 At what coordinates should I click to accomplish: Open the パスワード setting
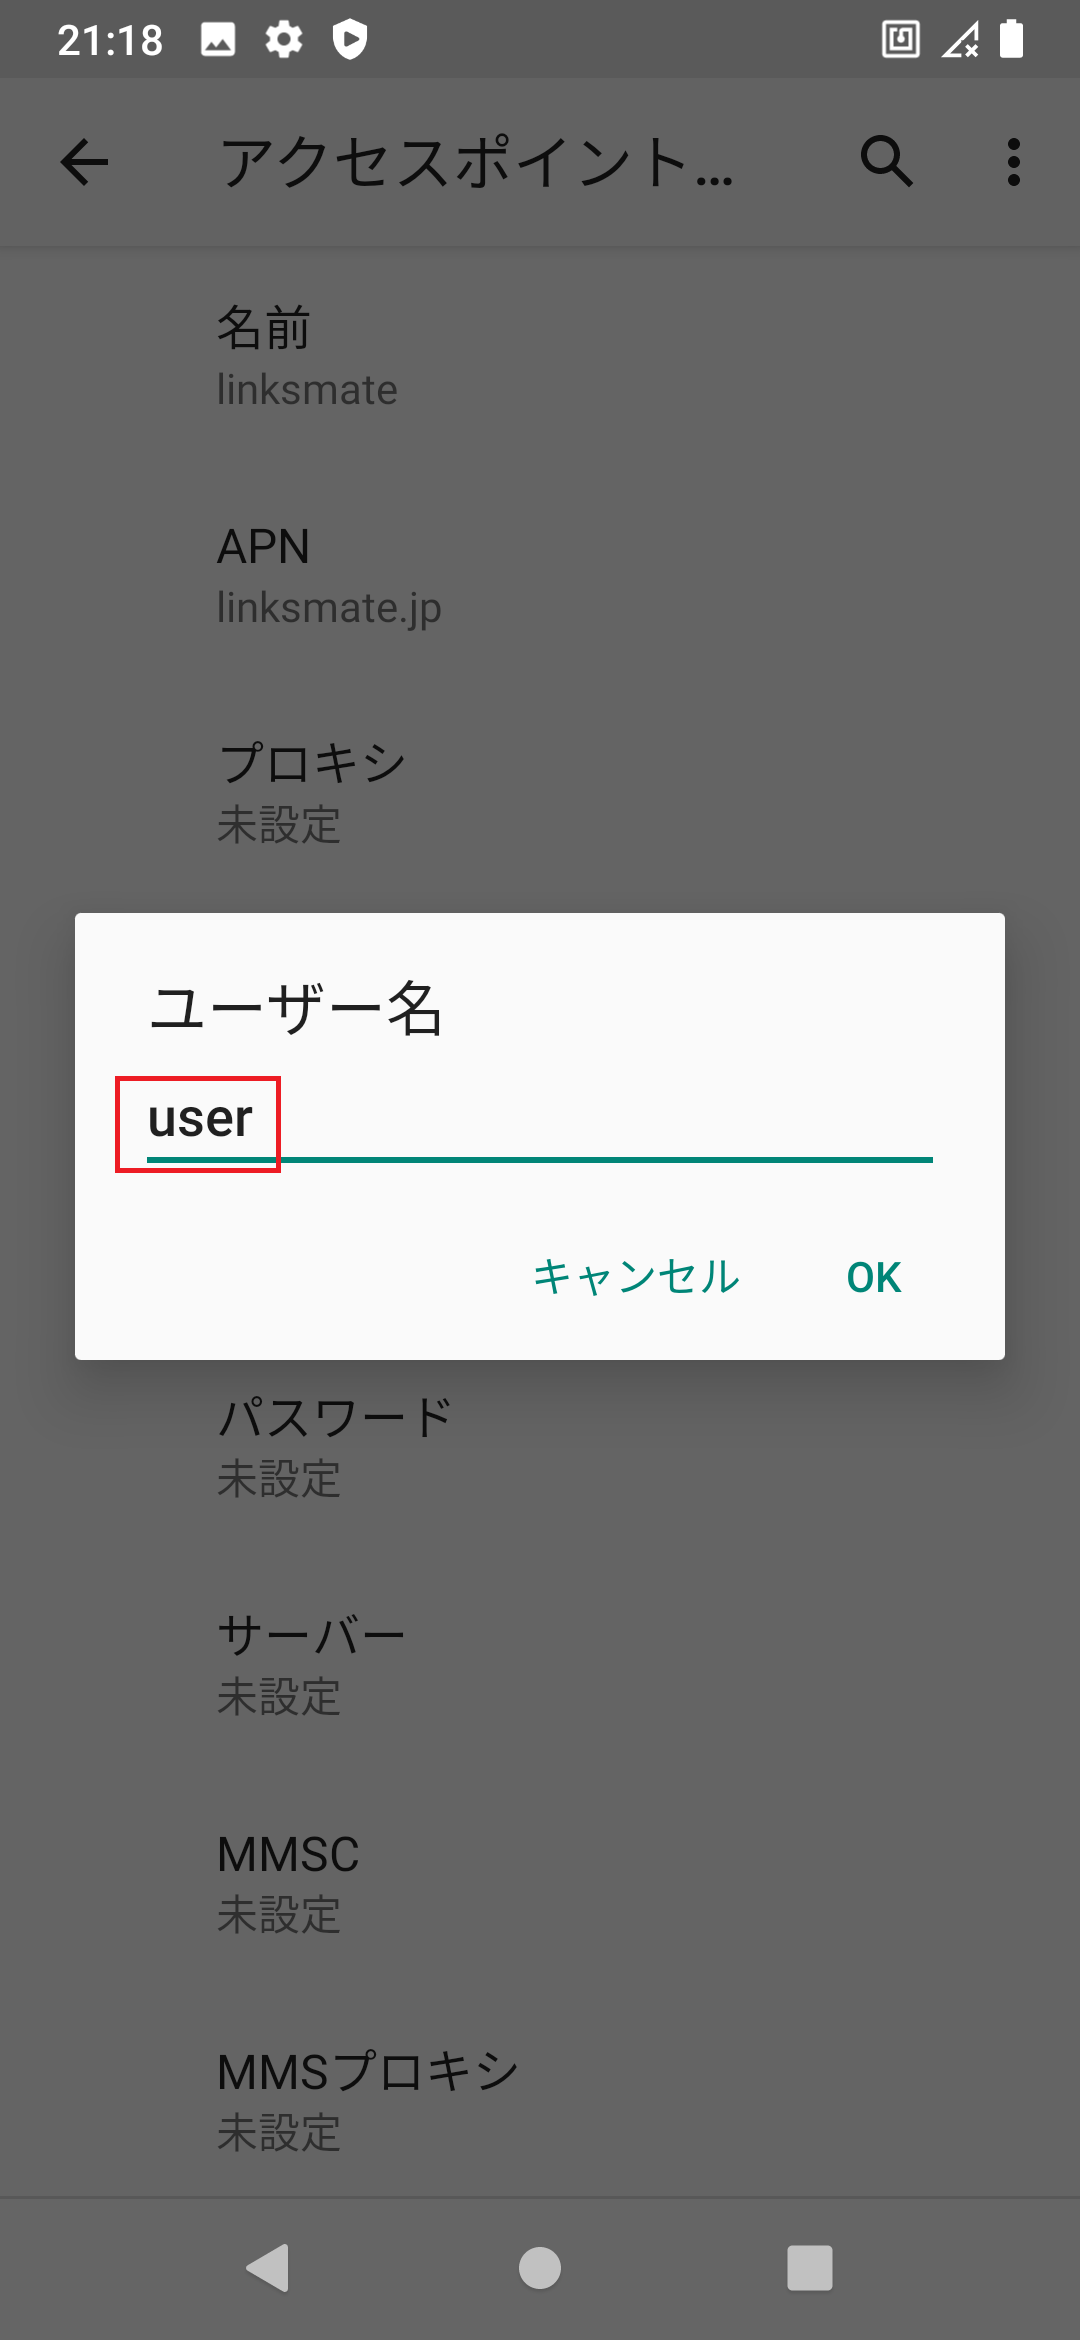coord(540,1447)
